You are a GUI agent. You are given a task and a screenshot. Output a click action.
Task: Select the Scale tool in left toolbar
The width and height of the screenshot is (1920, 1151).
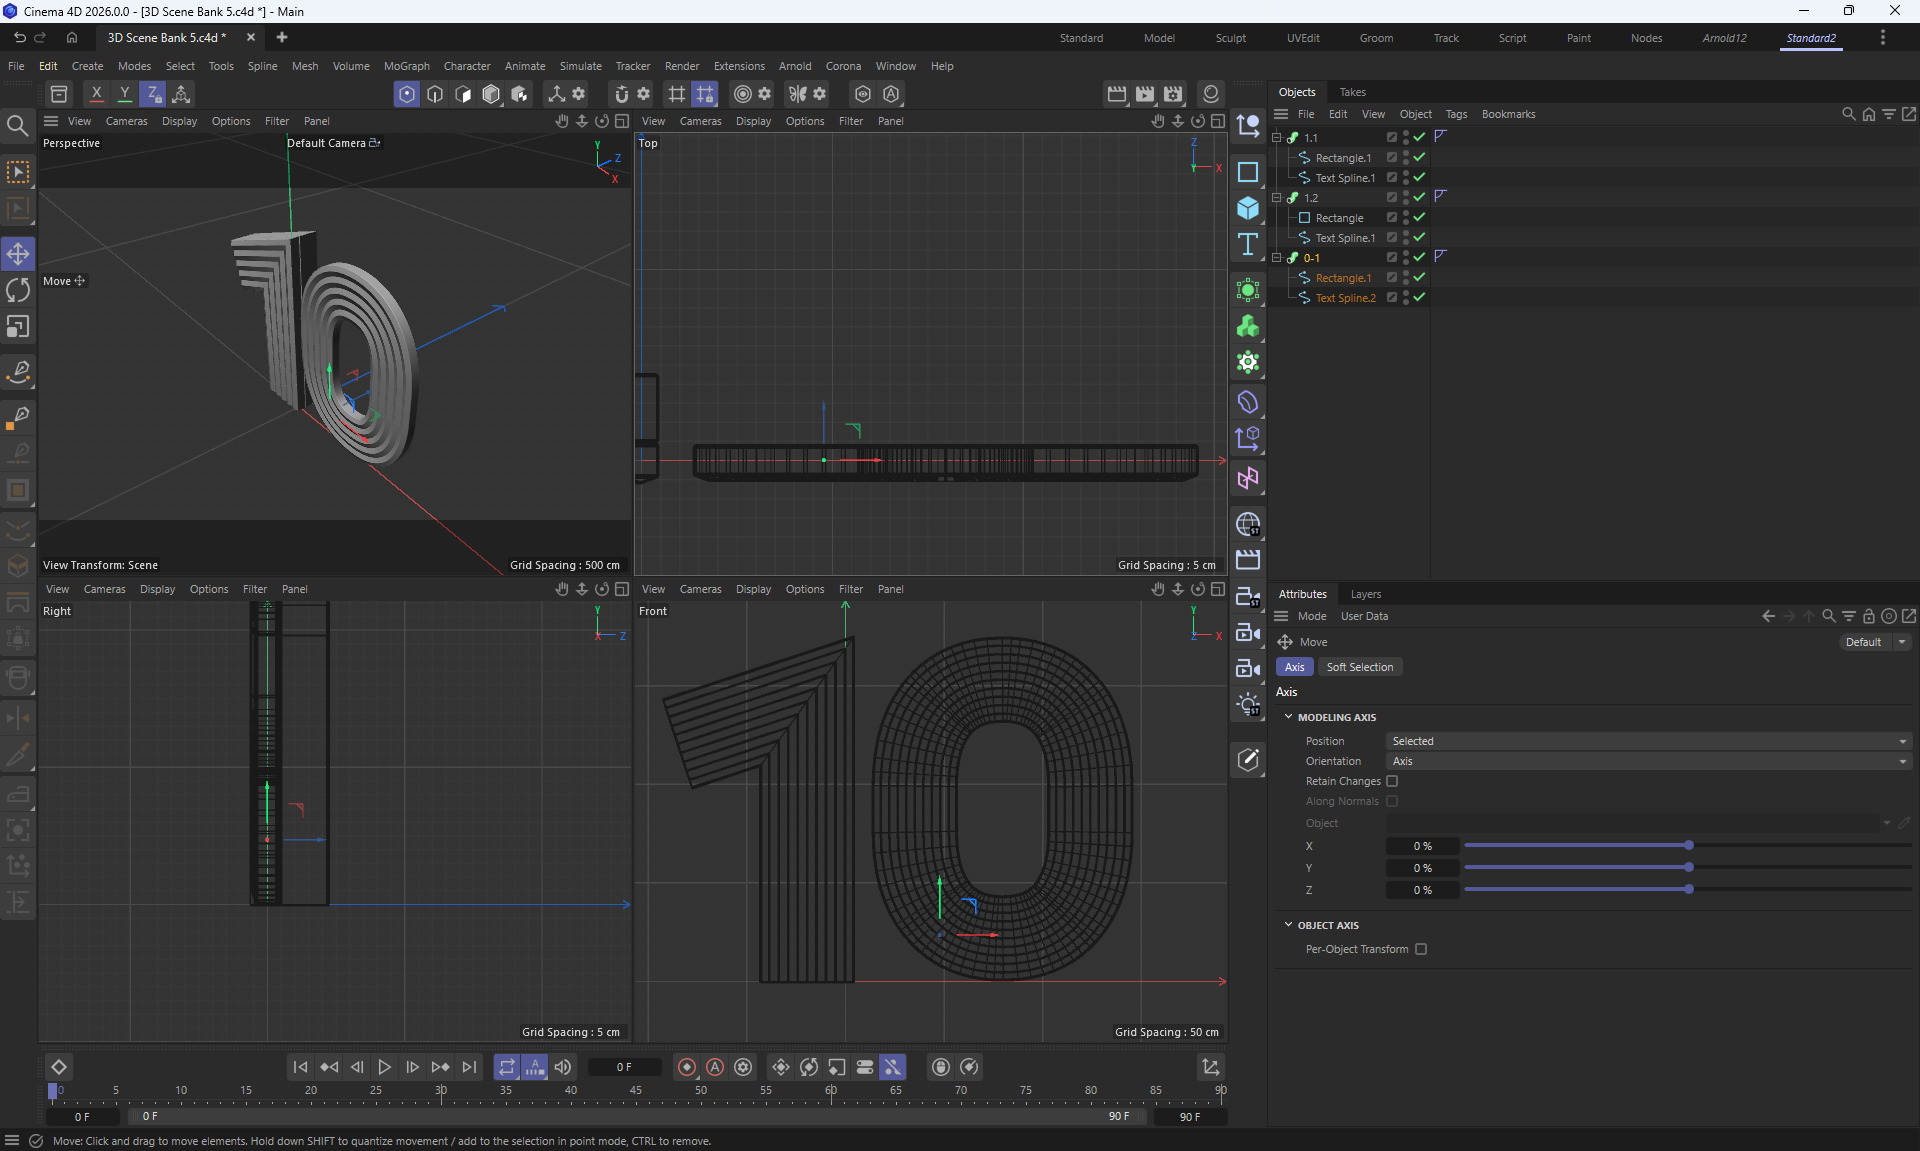(18, 327)
